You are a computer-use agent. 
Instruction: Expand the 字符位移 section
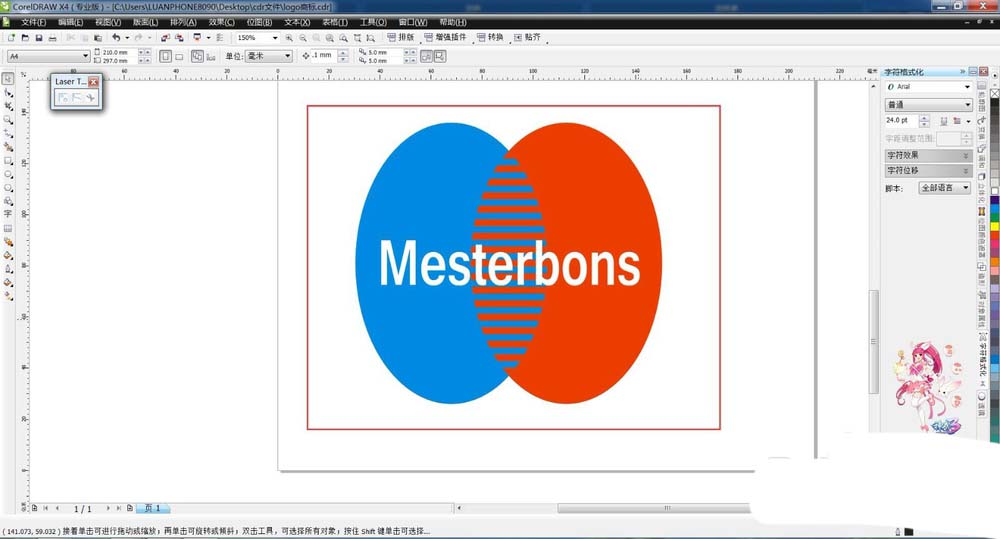click(928, 170)
